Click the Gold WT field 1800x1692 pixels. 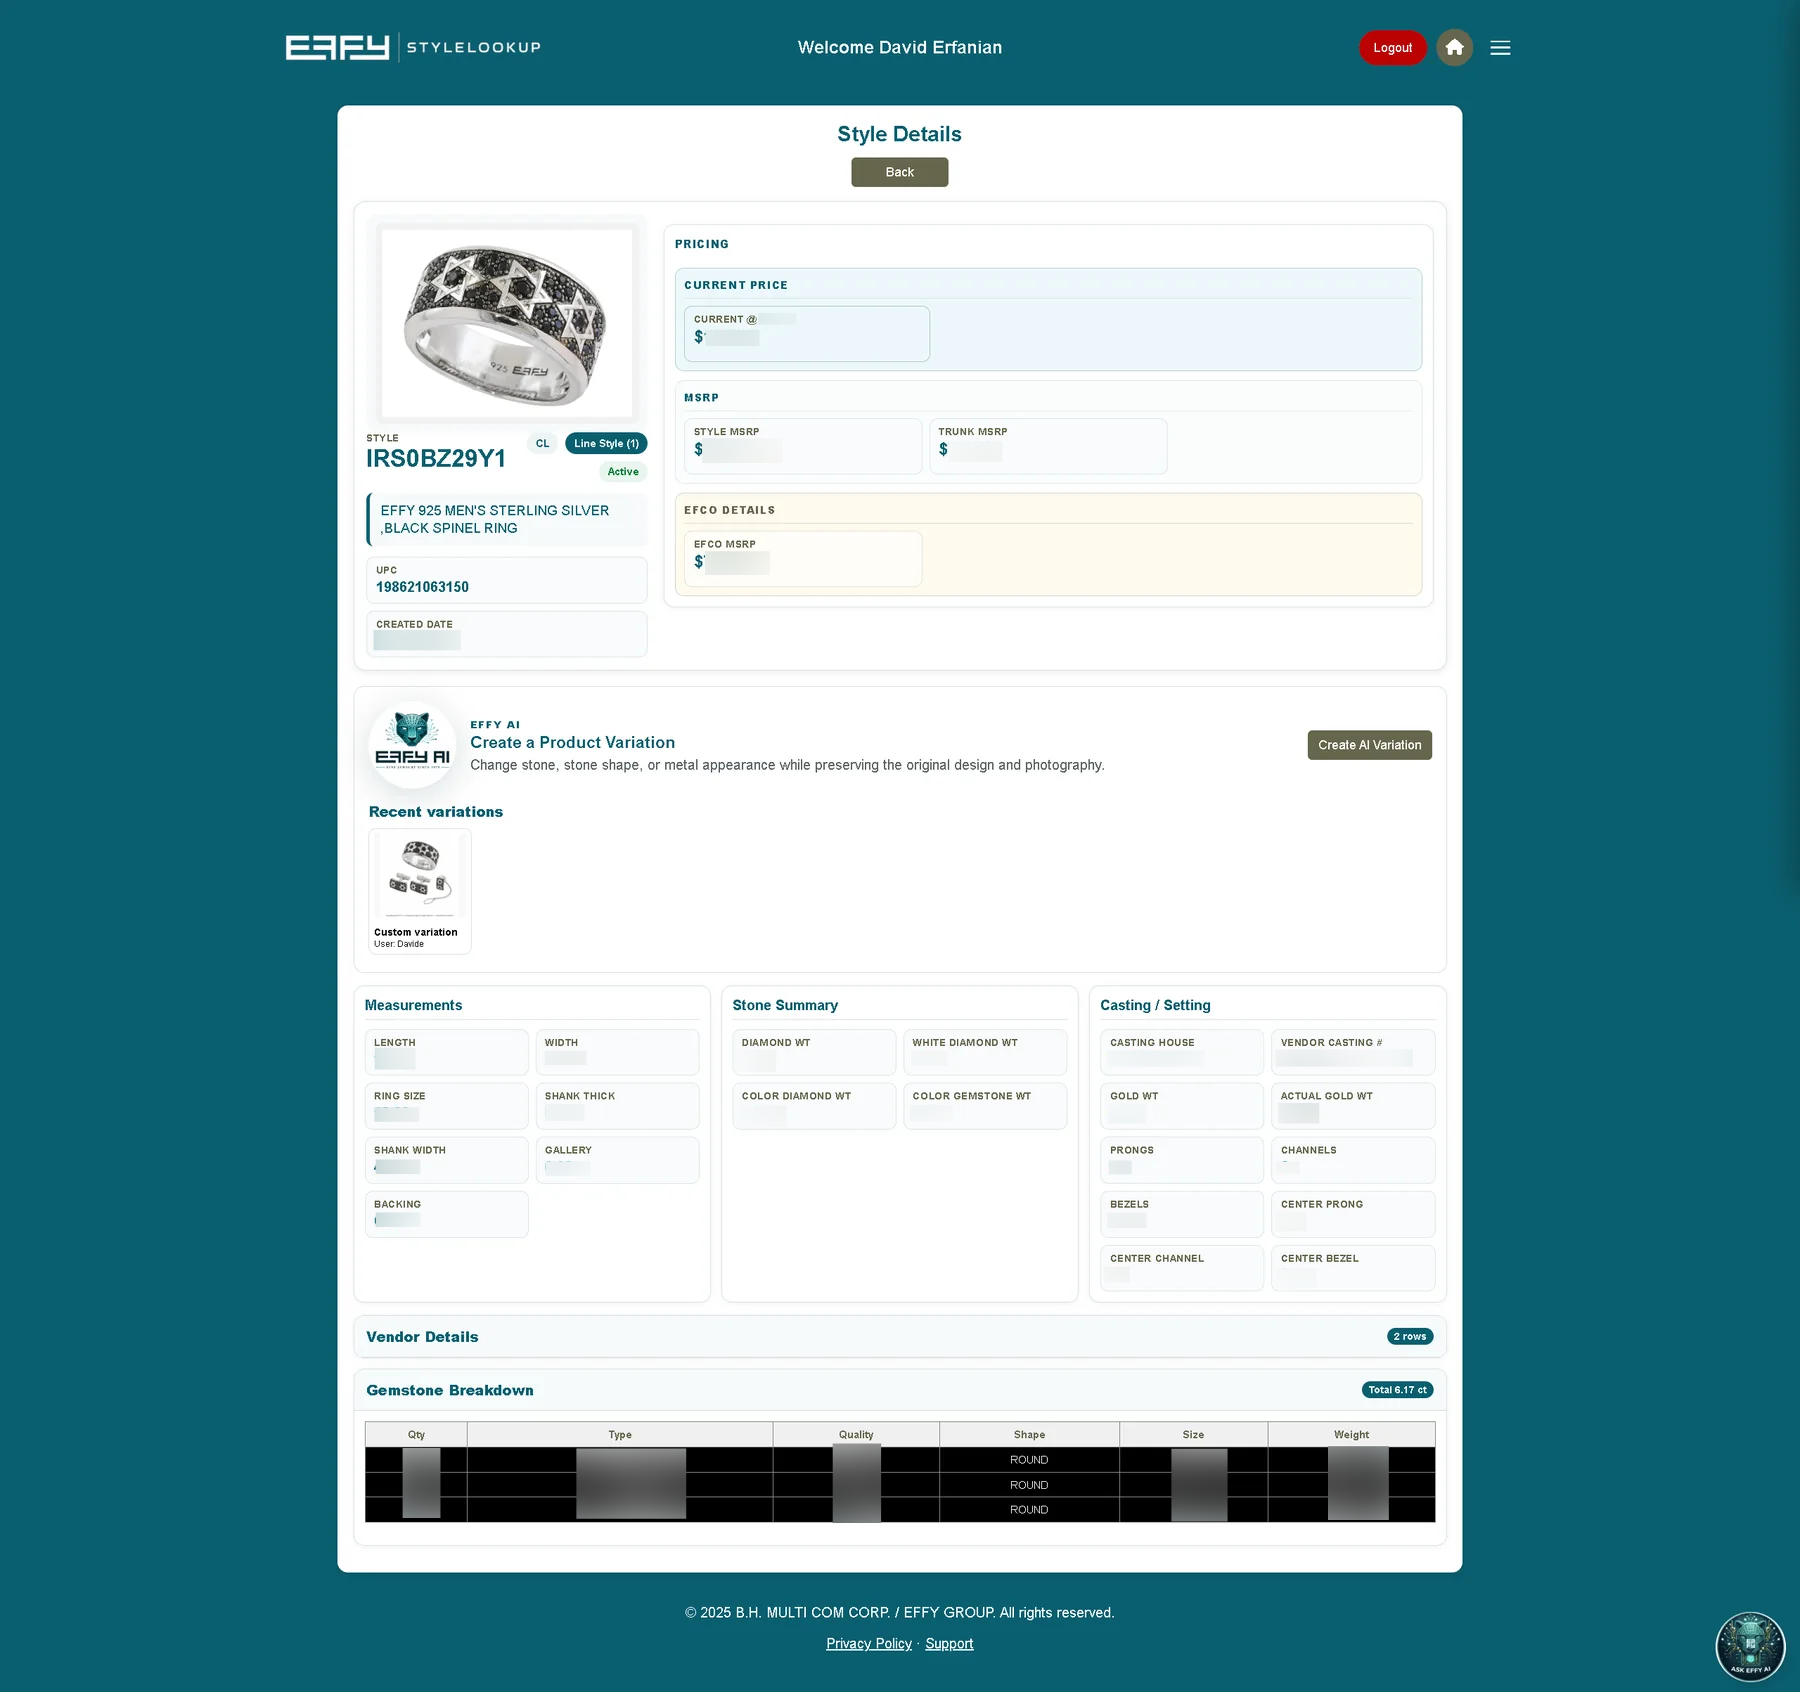coord(1182,1106)
